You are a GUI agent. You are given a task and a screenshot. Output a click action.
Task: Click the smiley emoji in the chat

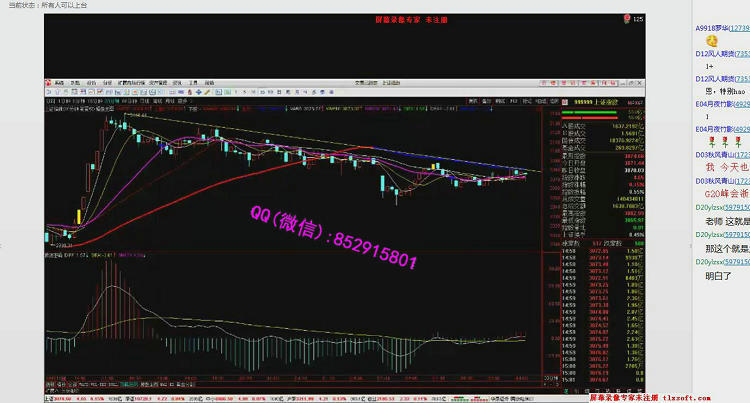click(x=712, y=40)
